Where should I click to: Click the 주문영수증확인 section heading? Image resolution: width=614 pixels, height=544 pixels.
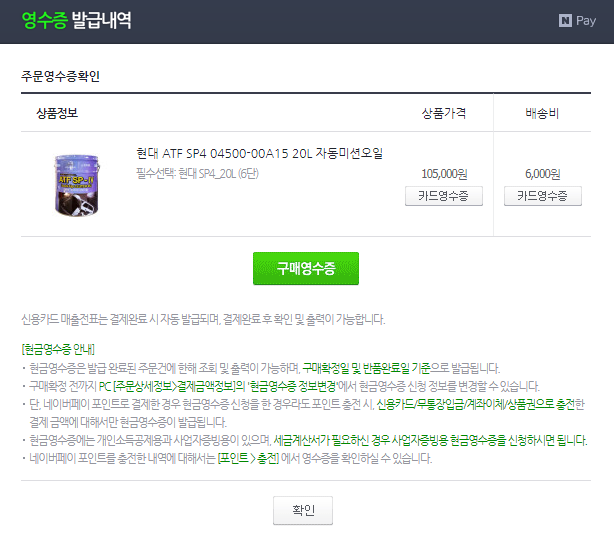60,76
